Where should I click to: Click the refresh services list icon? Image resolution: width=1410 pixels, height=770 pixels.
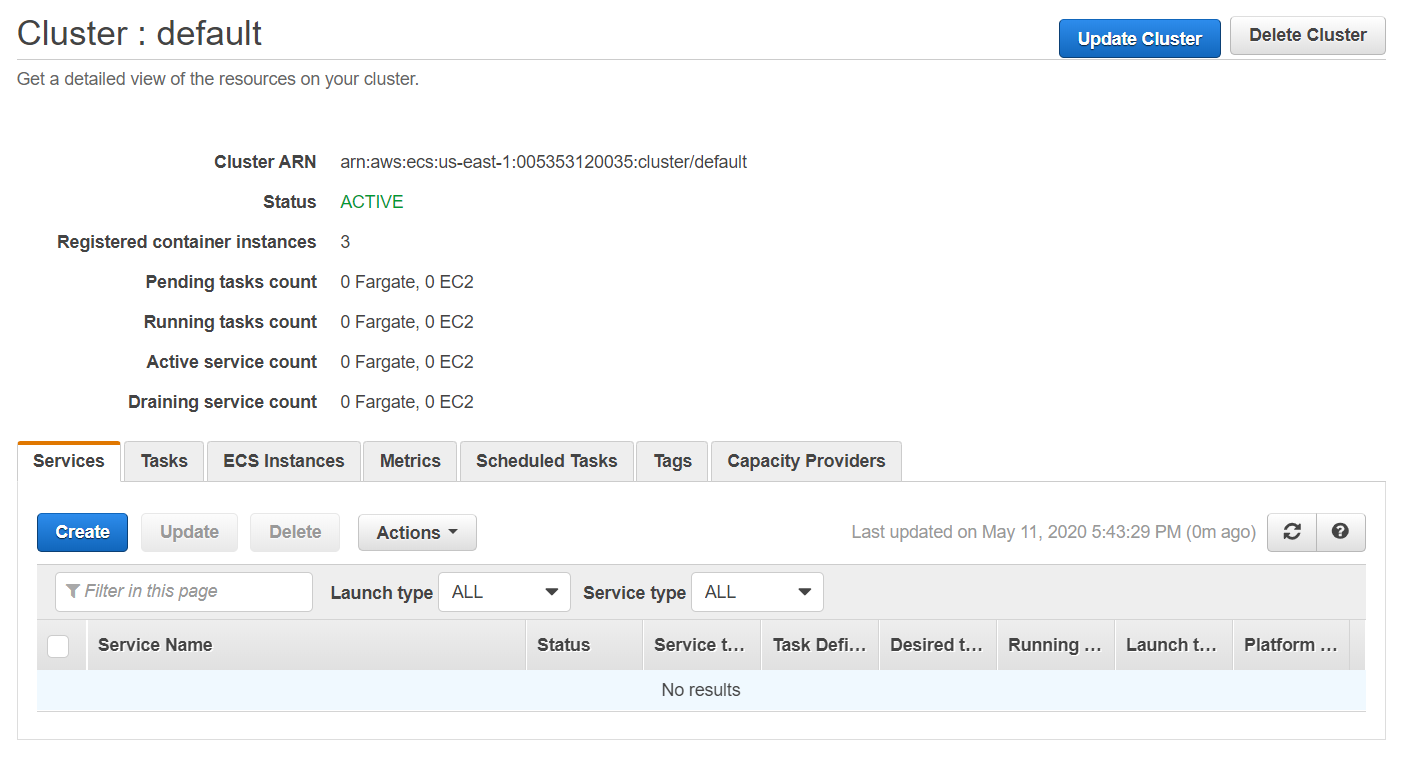click(1292, 532)
